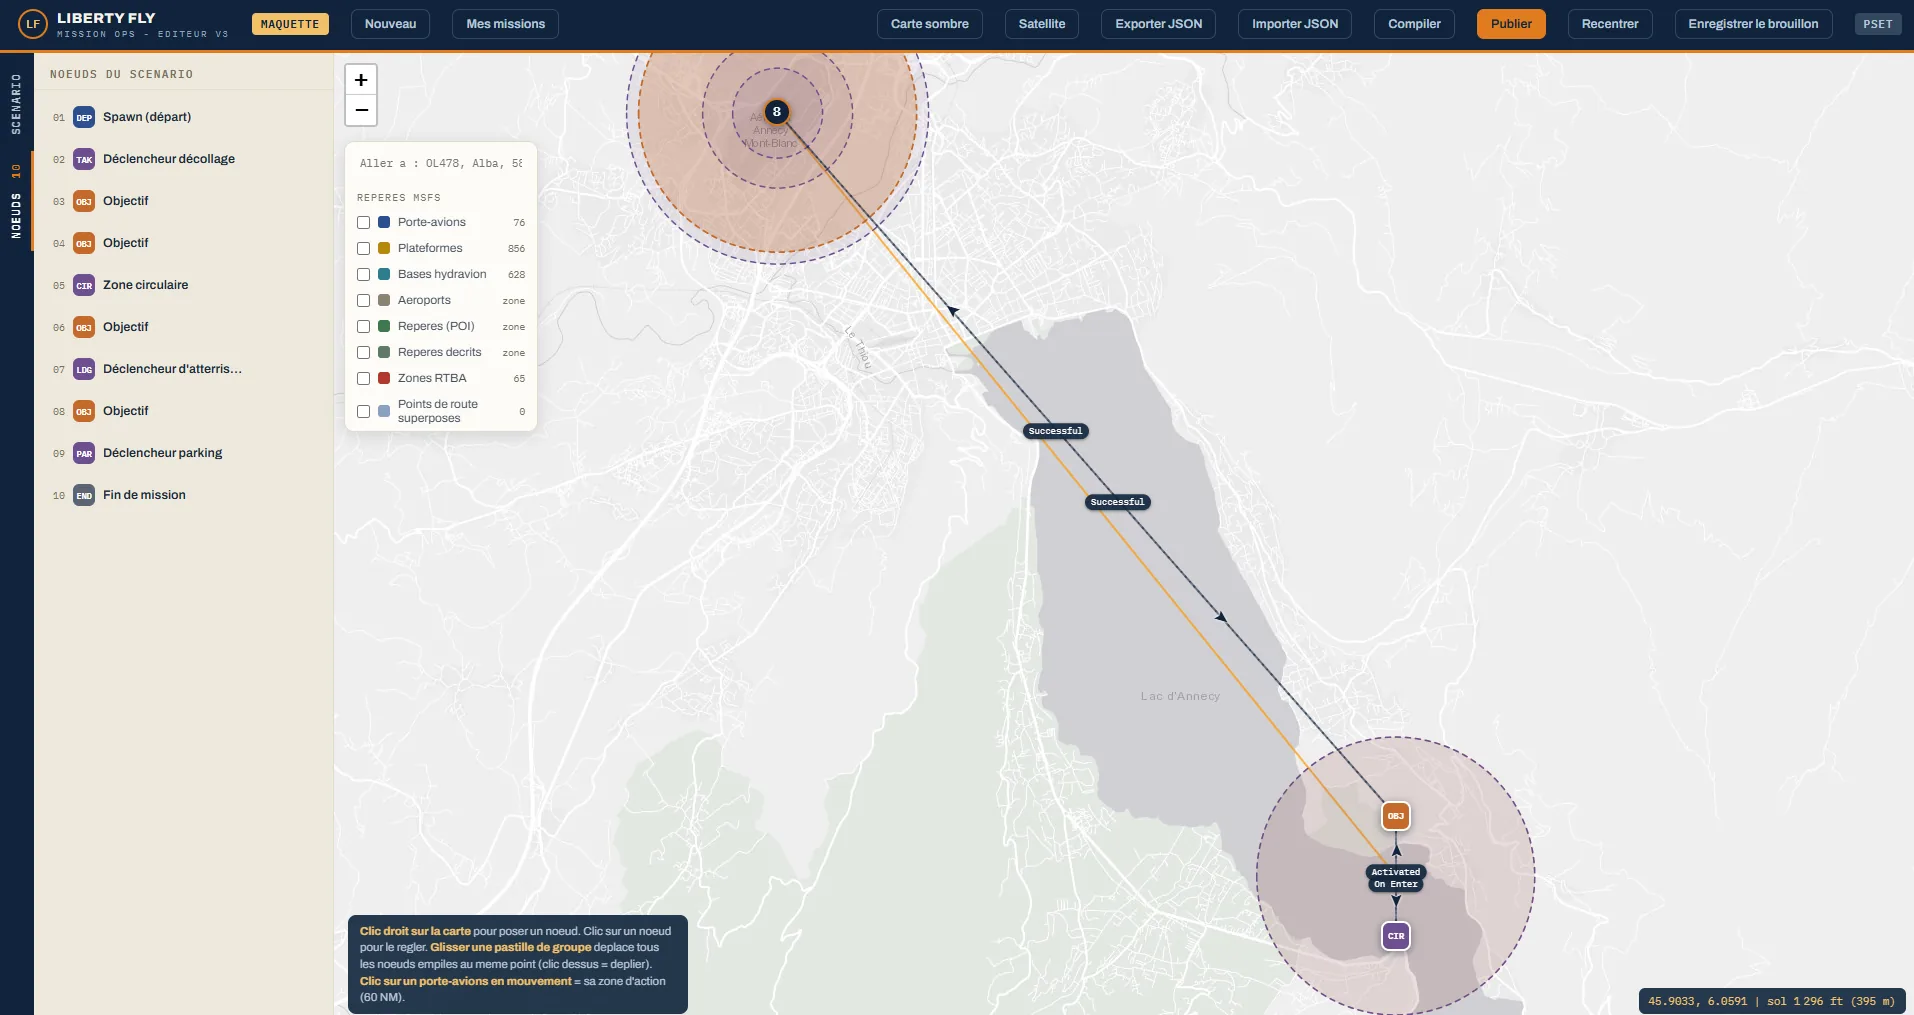1914x1015 pixels.
Task: Click the Recentrer button
Action: (x=1610, y=24)
